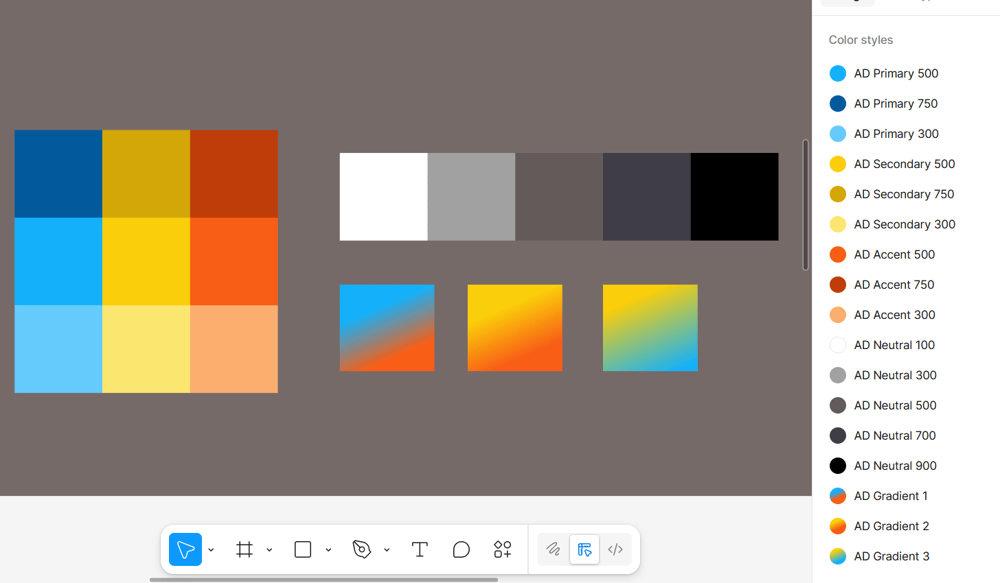1000x583 pixels.
Task: Select the blue-to-orange gradient square
Action: click(387, 328)
